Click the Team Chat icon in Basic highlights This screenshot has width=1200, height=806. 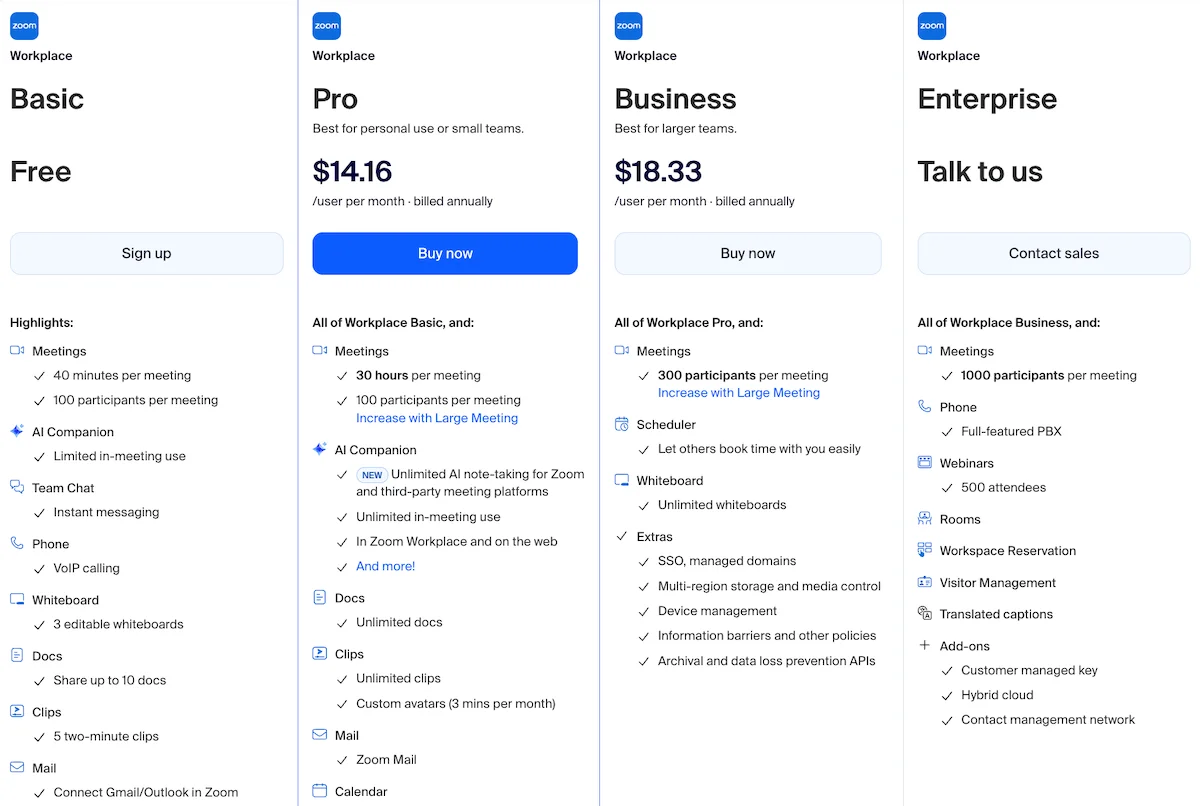coord(17,487)
